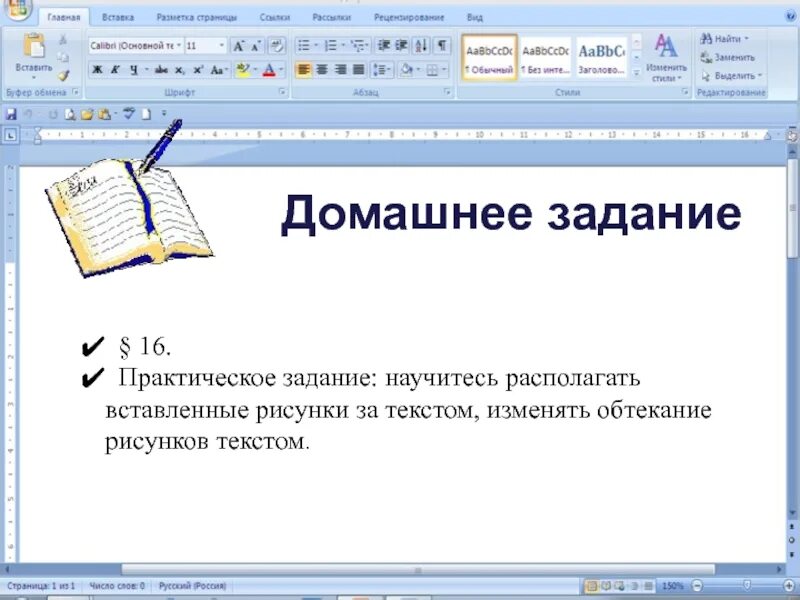Apply strikethrough formatting (abc icon)
The height and width of the screenshot is (600, 800).
coord(161,70)
